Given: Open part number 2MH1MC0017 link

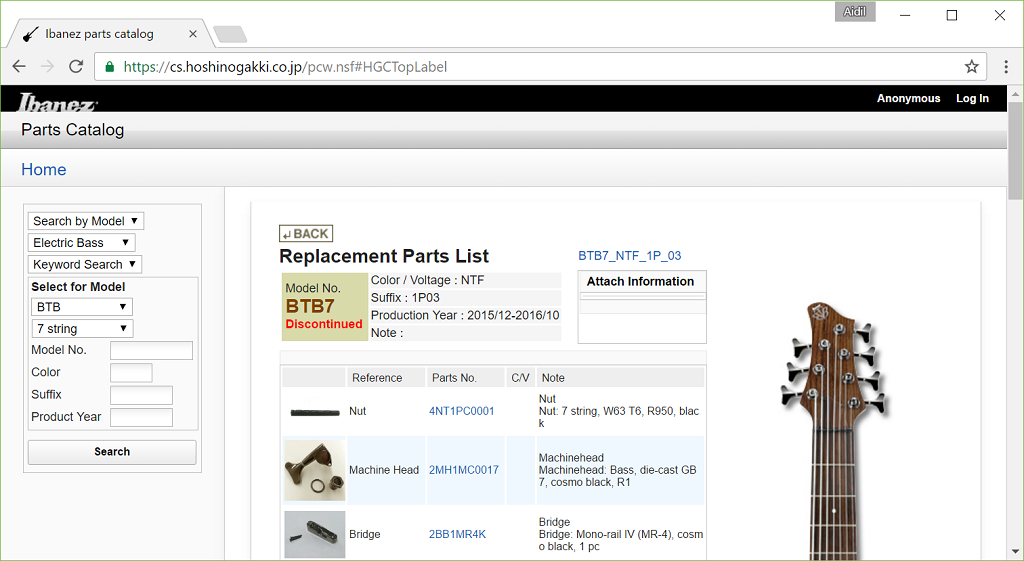Looking at the screenshot, I should (x=464, y=470).
